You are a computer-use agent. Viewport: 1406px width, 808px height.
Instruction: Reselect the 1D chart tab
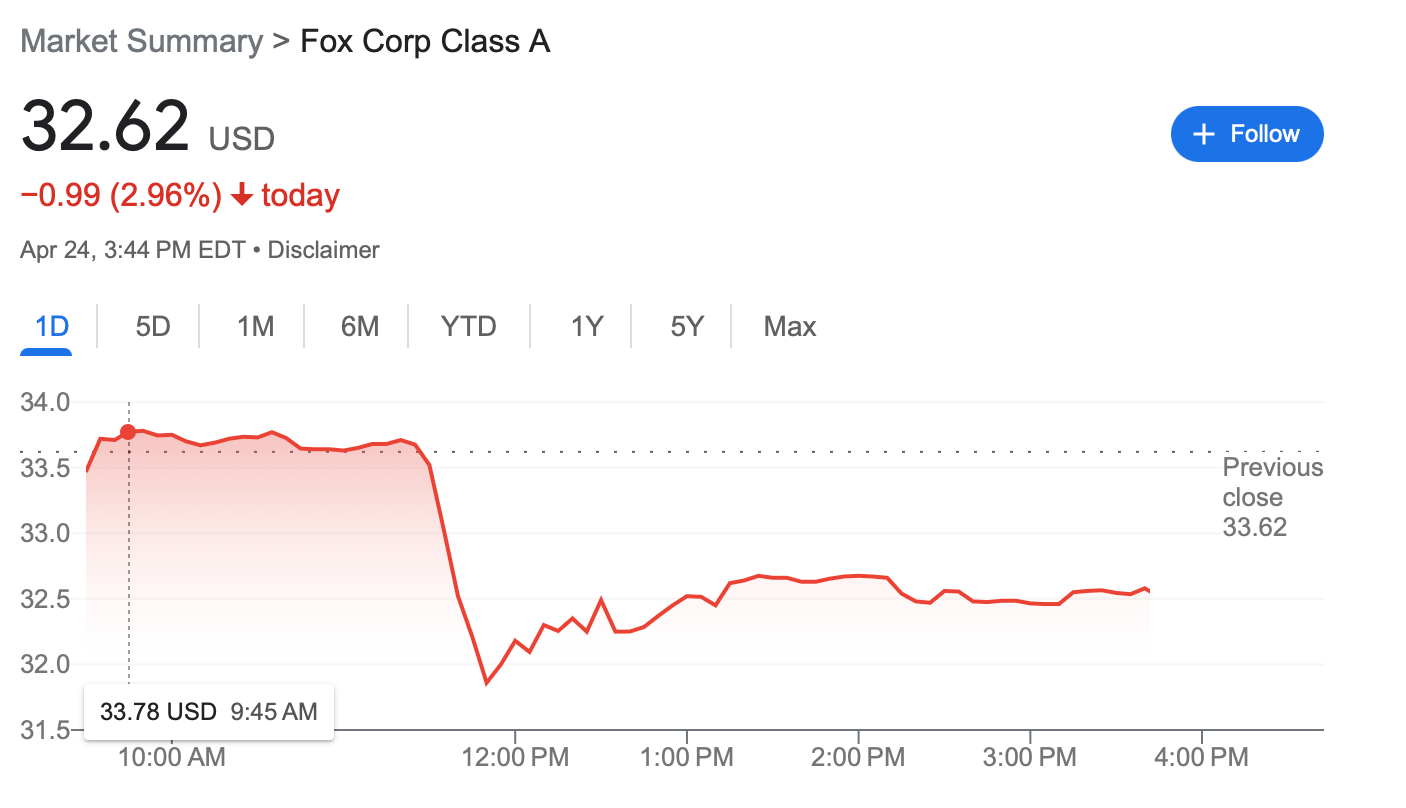46,326
